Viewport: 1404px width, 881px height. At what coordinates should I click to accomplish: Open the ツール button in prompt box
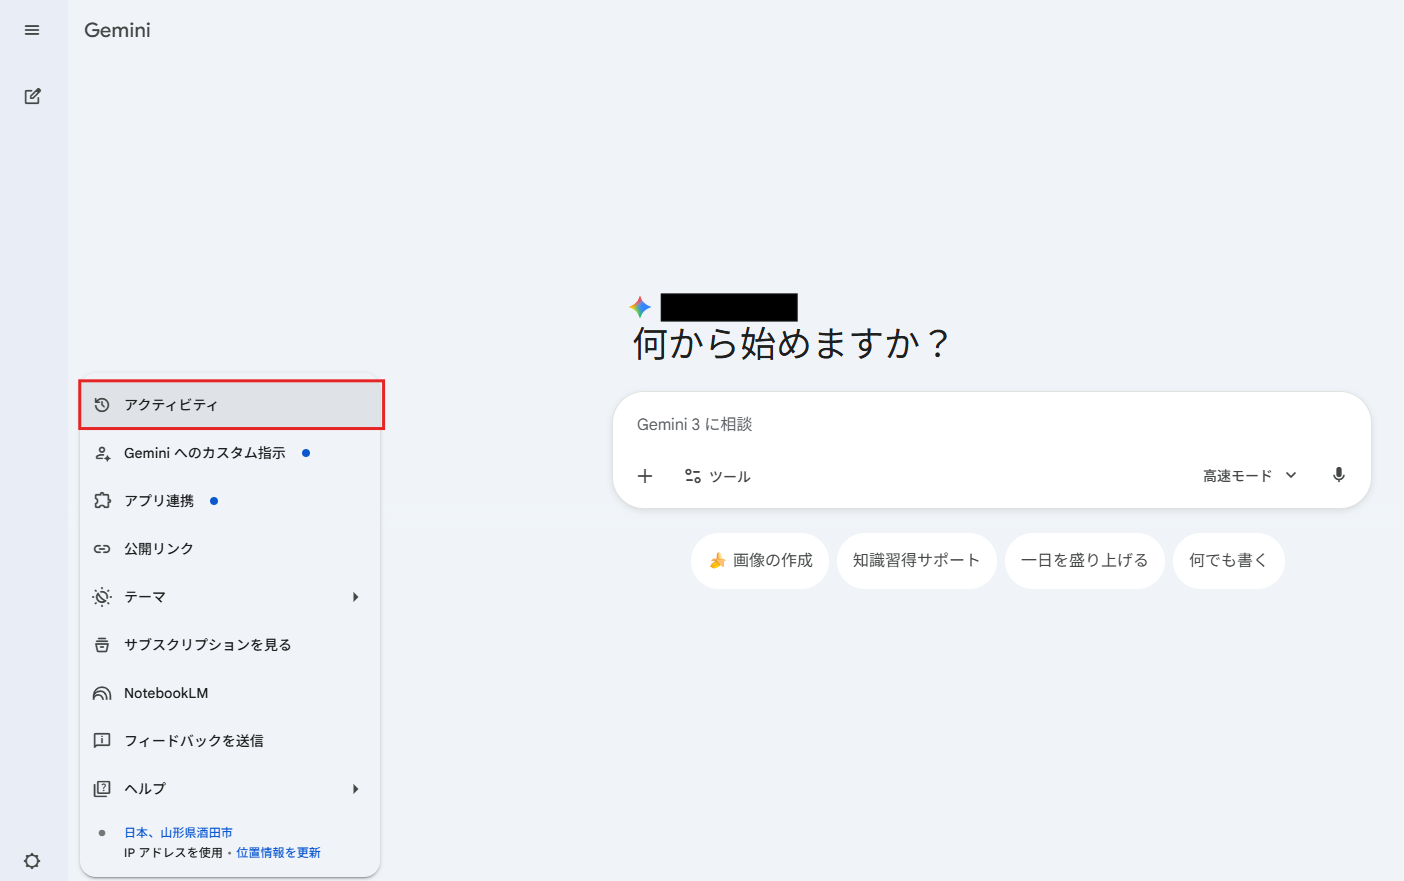coord(718,476)
